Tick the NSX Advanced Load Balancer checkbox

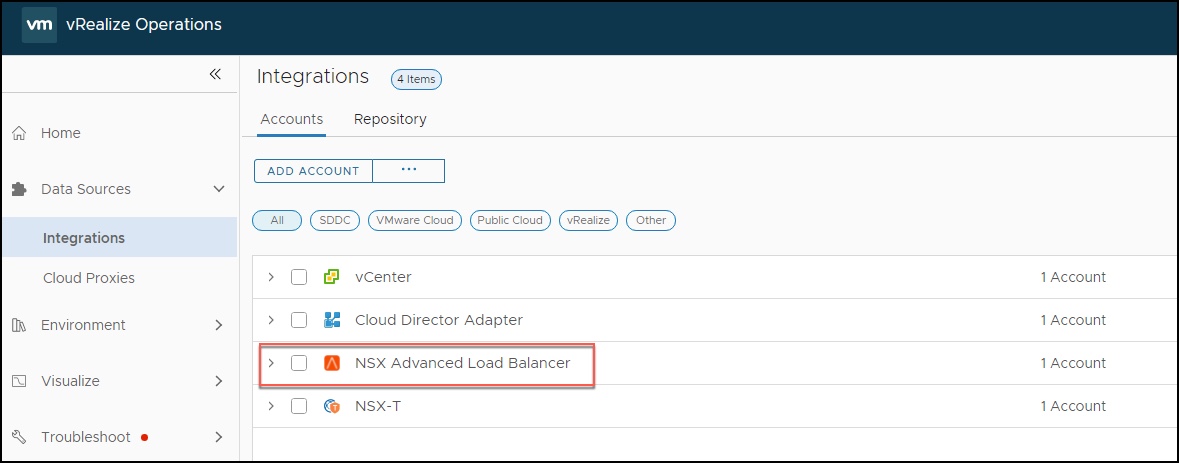pos(299,363)
